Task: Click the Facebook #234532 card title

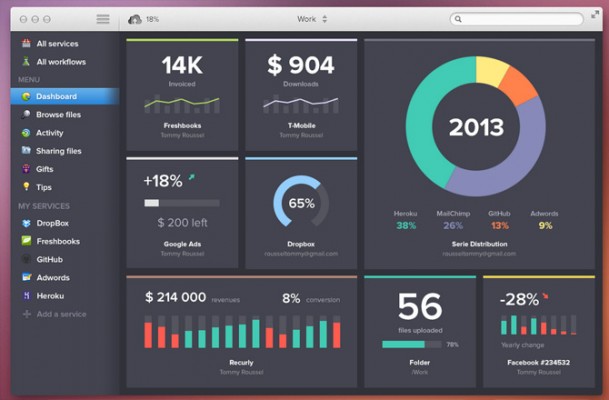Action: coord(538,362)
